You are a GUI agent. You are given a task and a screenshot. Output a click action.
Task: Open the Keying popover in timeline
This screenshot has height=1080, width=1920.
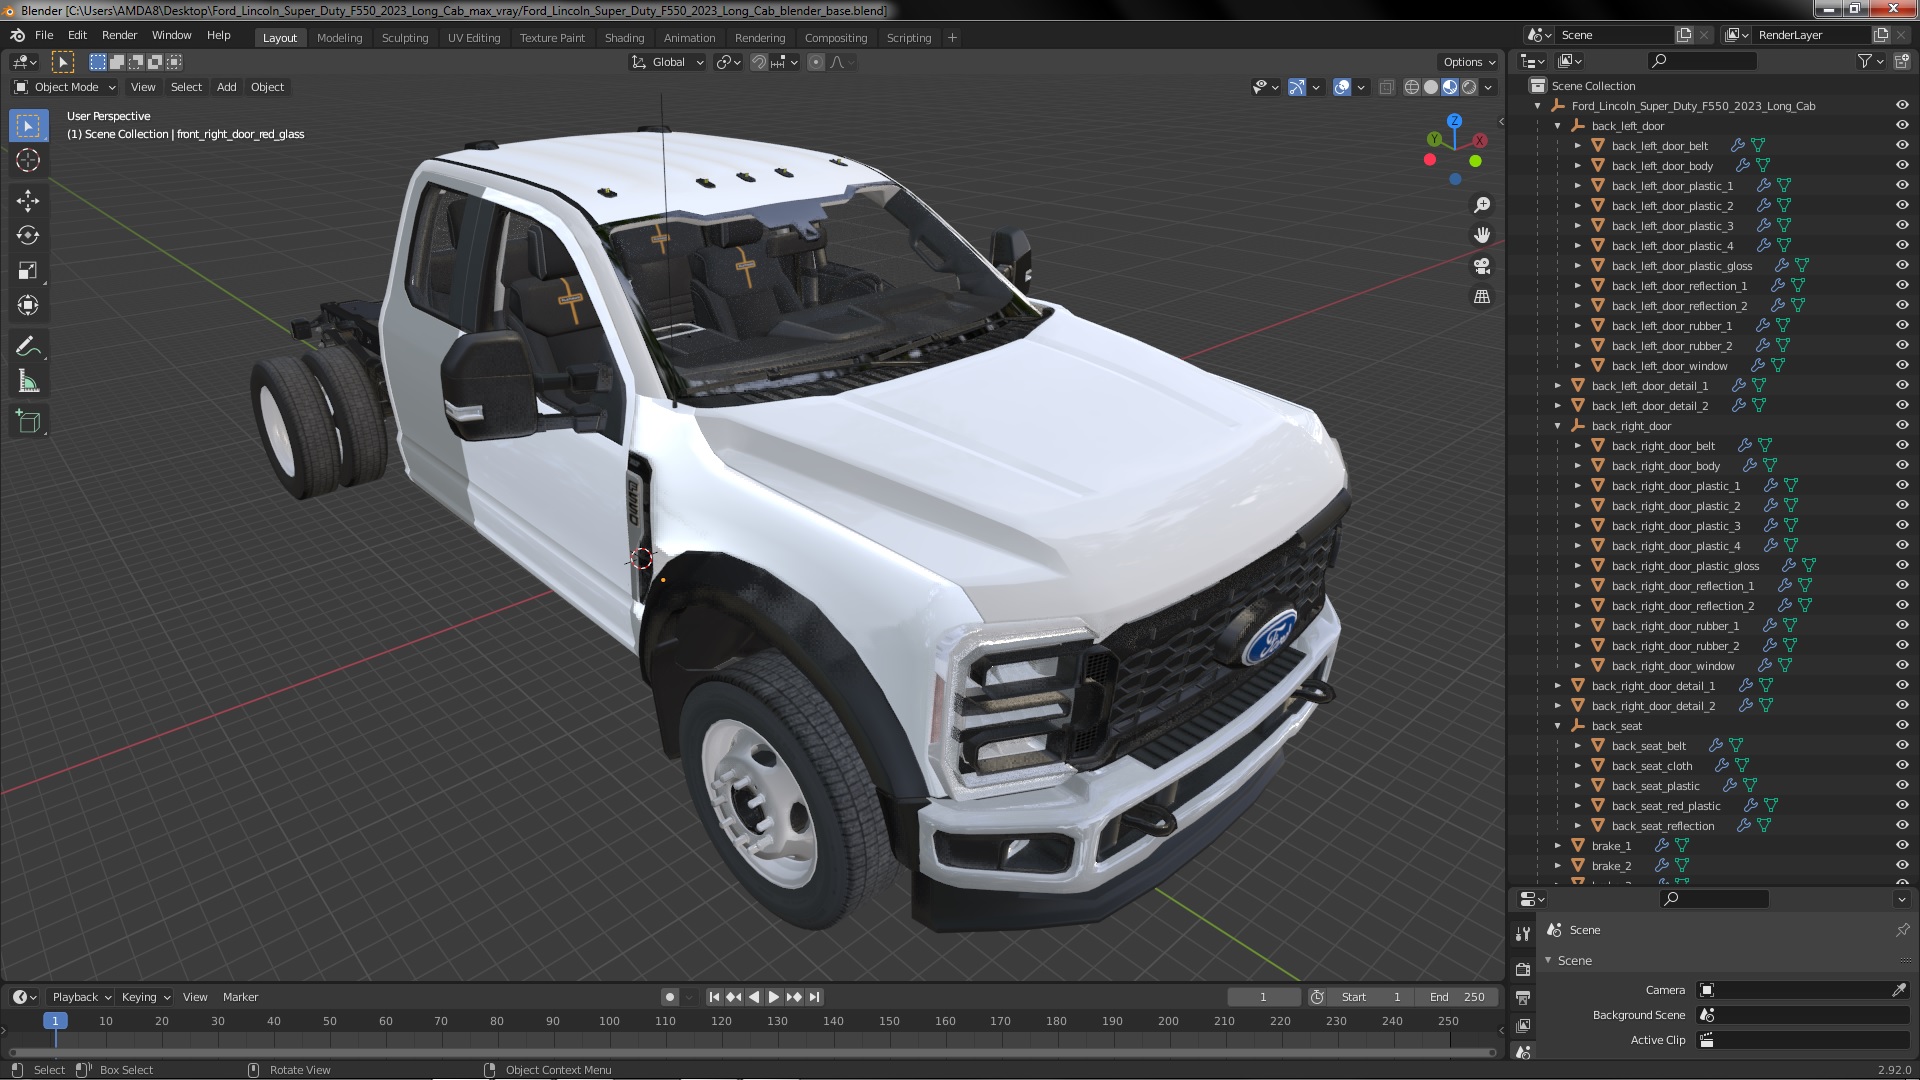(x=145, y=997)
